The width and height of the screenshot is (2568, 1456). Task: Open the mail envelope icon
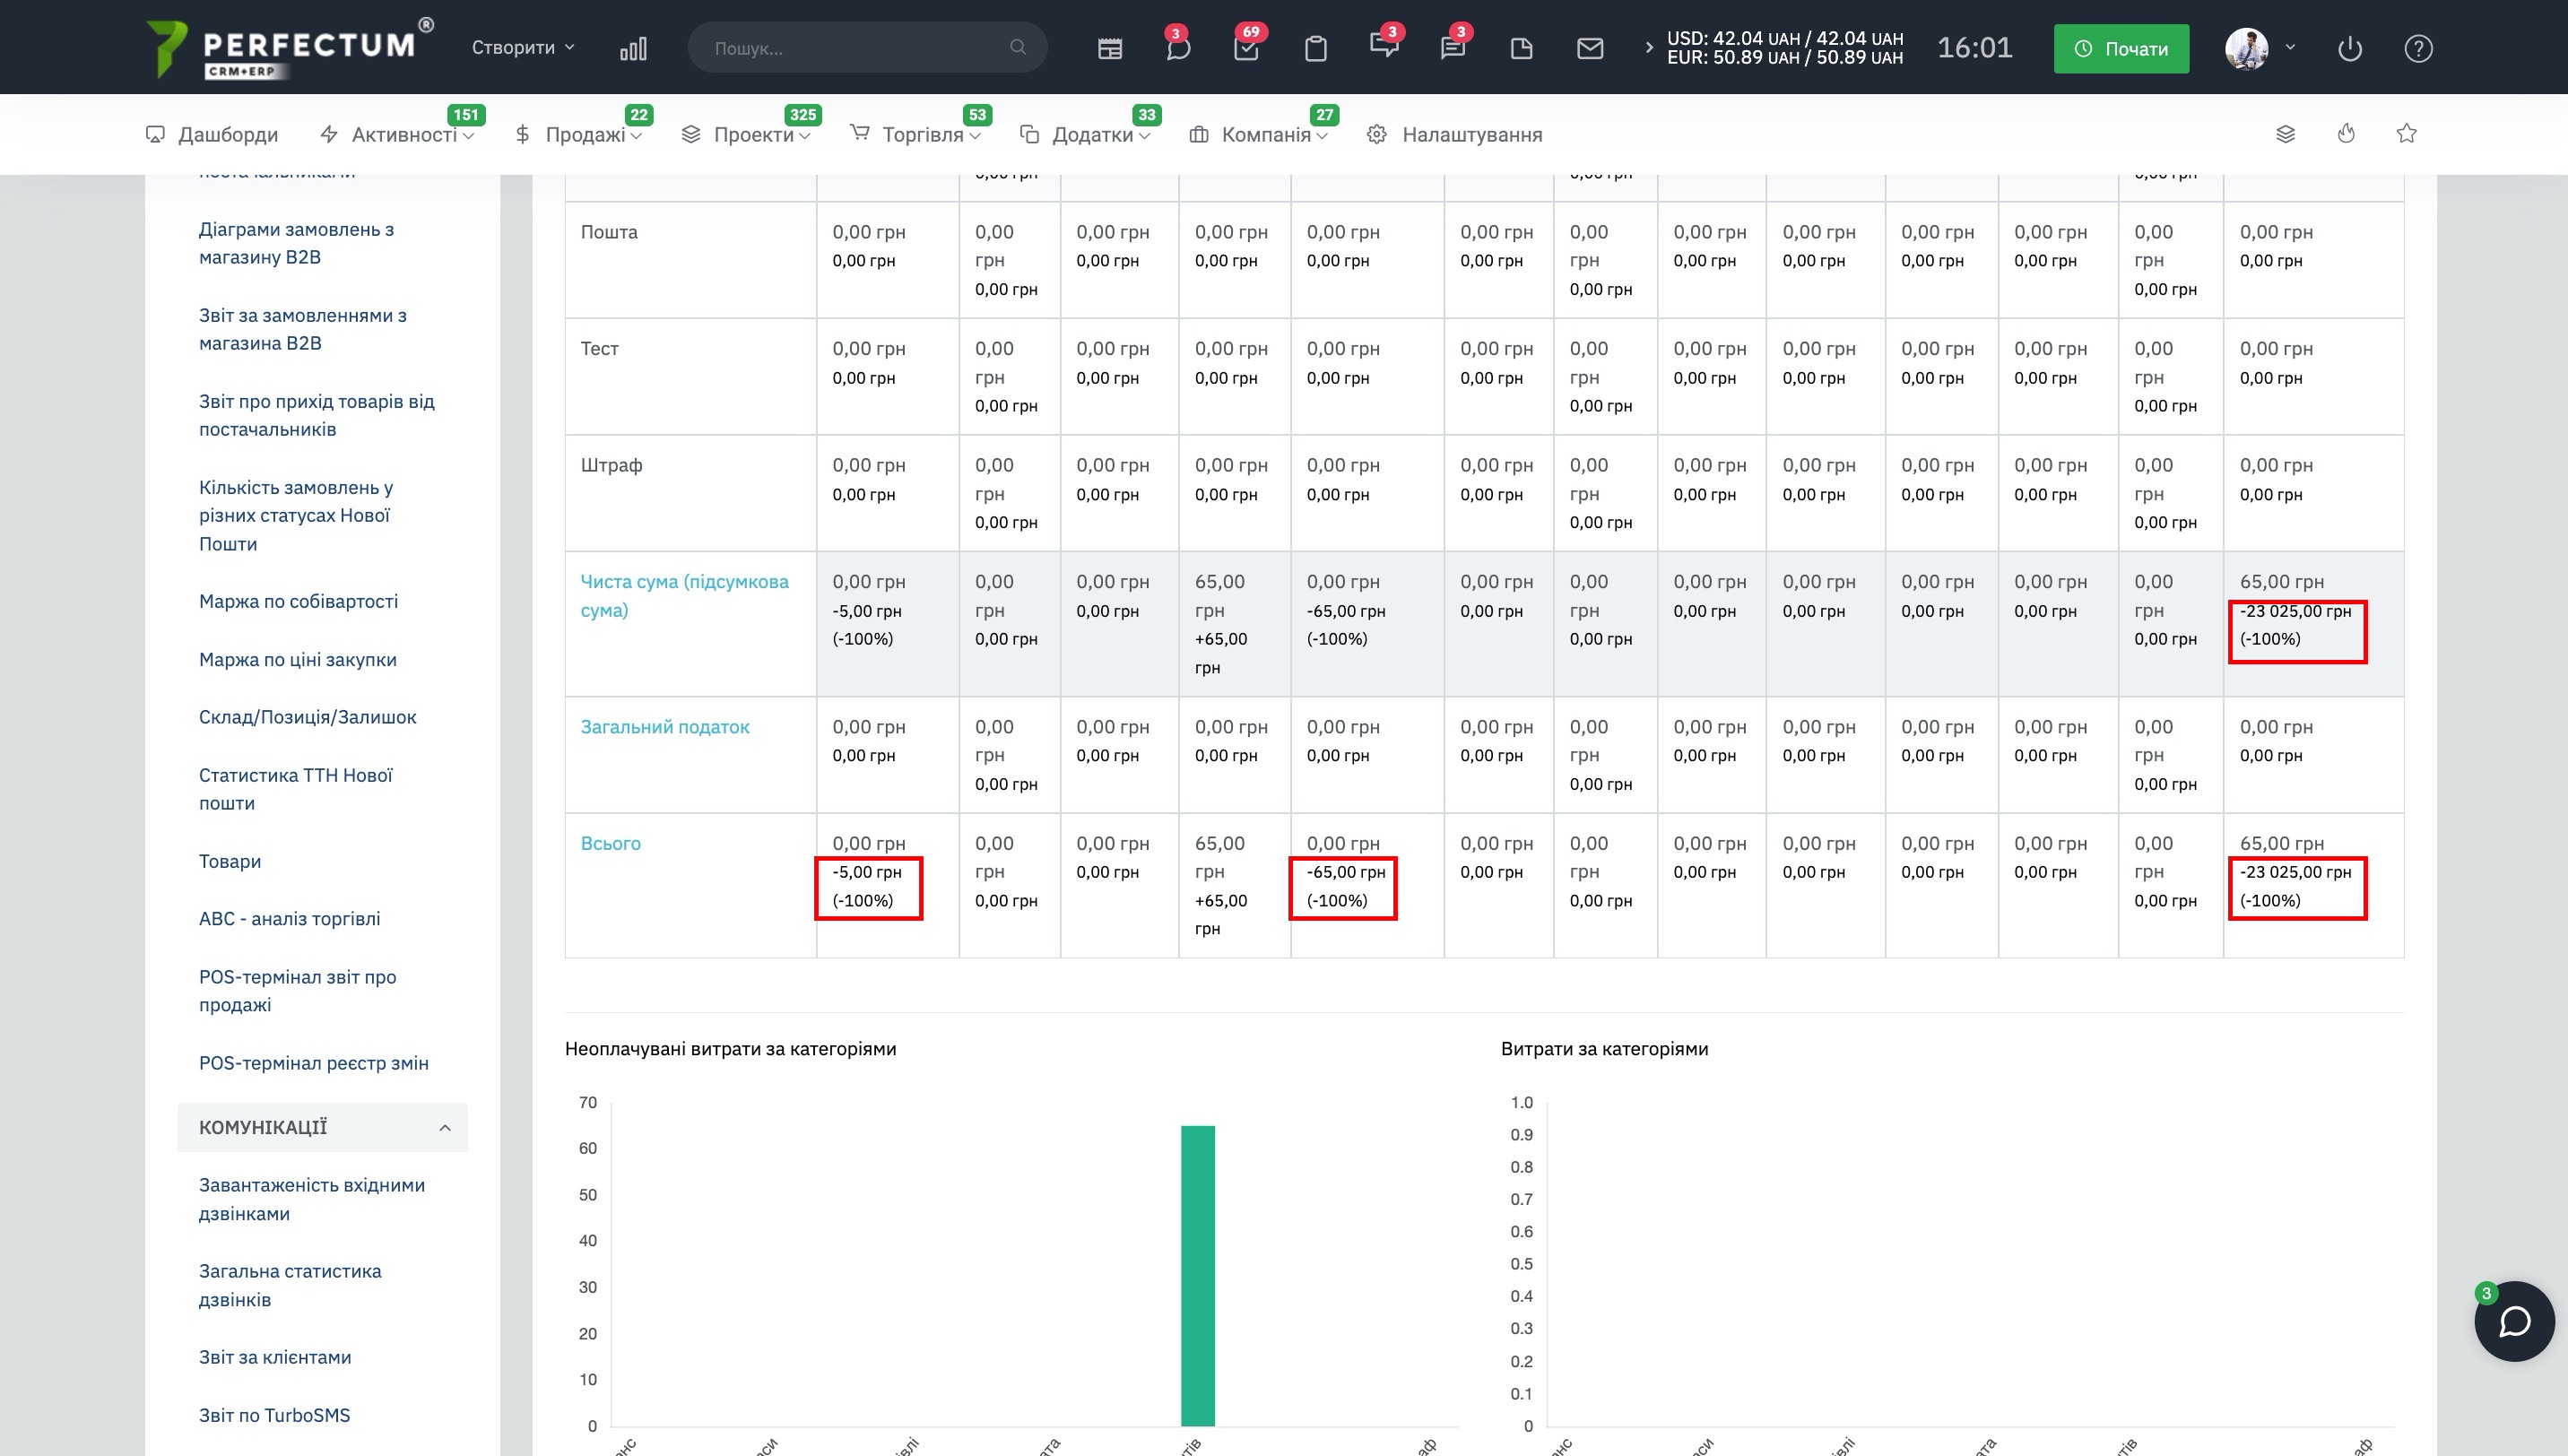point(1589,48)
